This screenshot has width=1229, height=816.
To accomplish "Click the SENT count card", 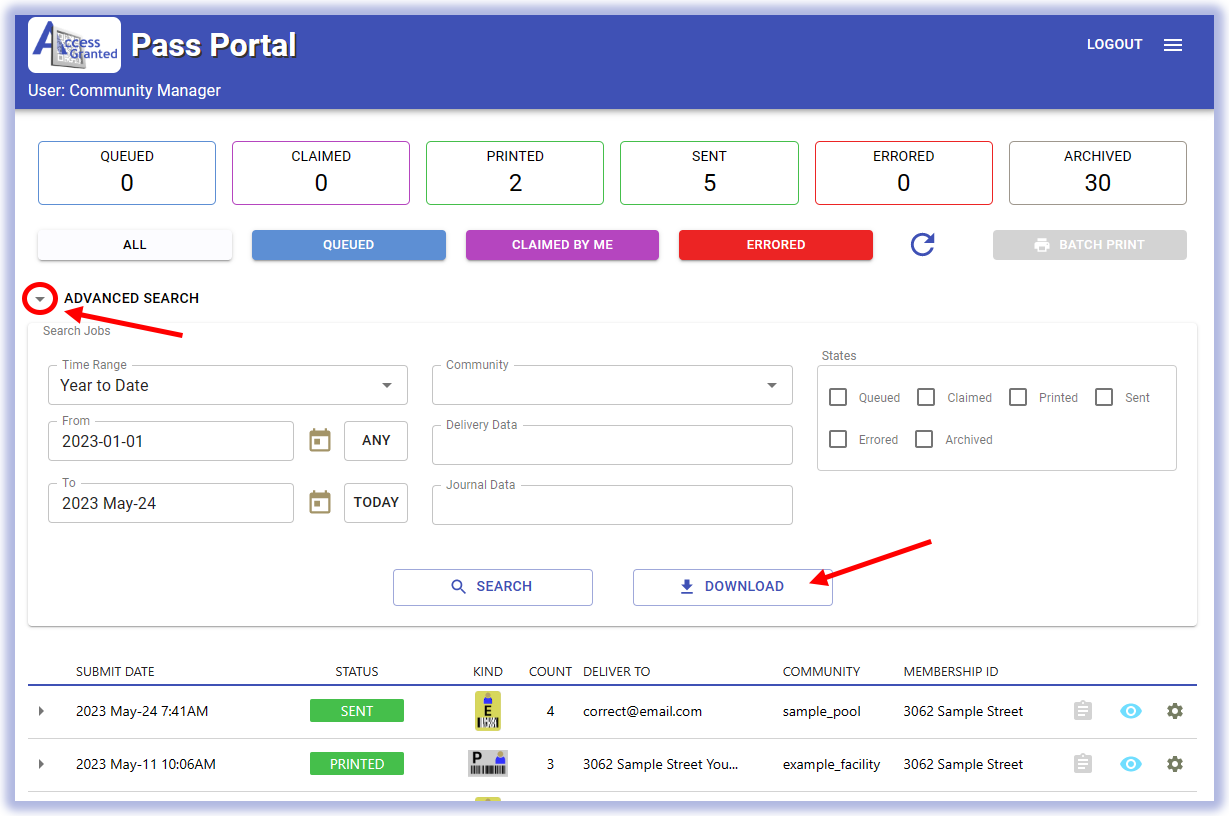I will point(709,173).
